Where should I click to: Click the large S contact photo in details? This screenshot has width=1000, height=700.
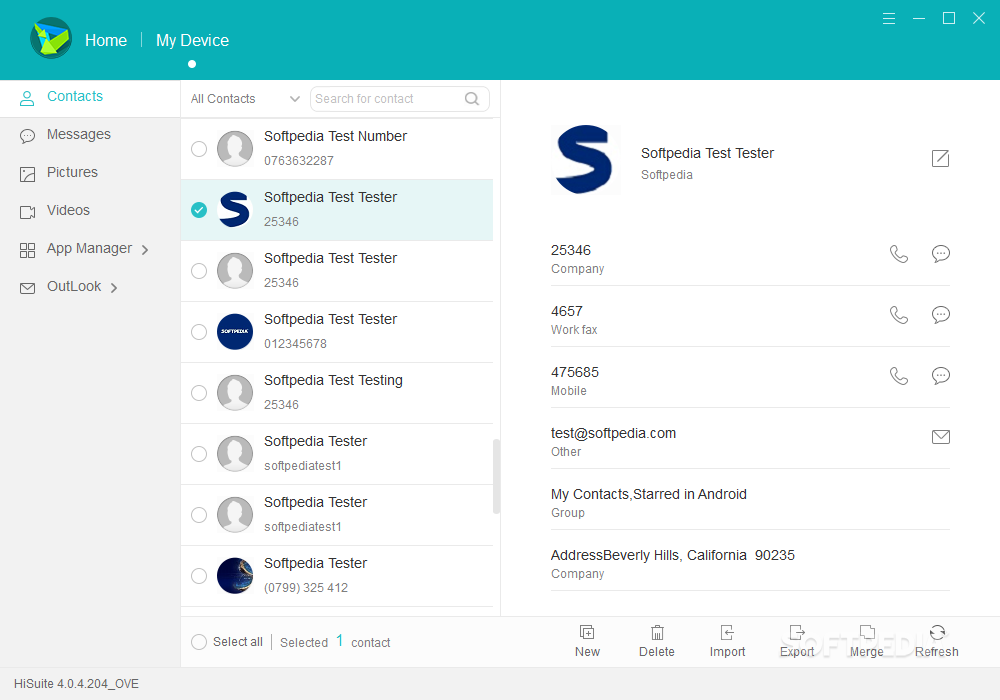[585, 159]
